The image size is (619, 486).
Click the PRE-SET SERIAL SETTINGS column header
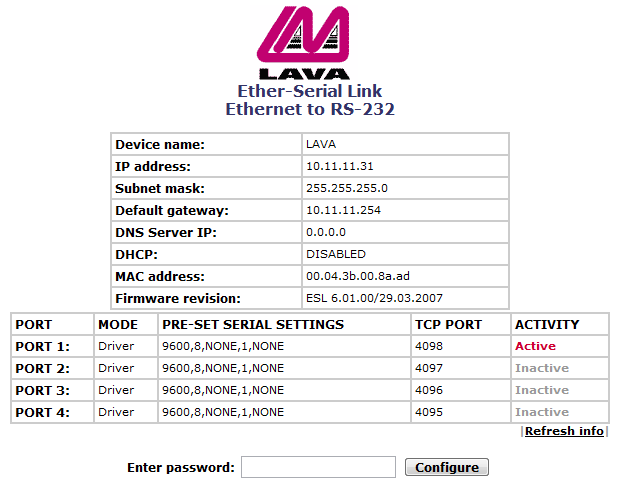point(253,325)
